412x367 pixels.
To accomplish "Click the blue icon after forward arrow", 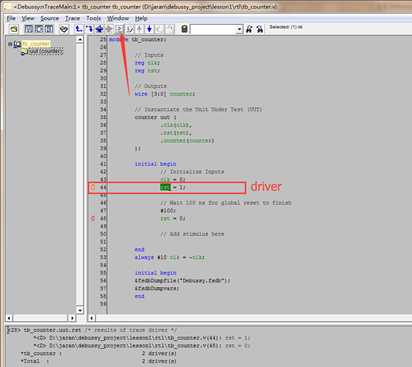I will 99,29.
